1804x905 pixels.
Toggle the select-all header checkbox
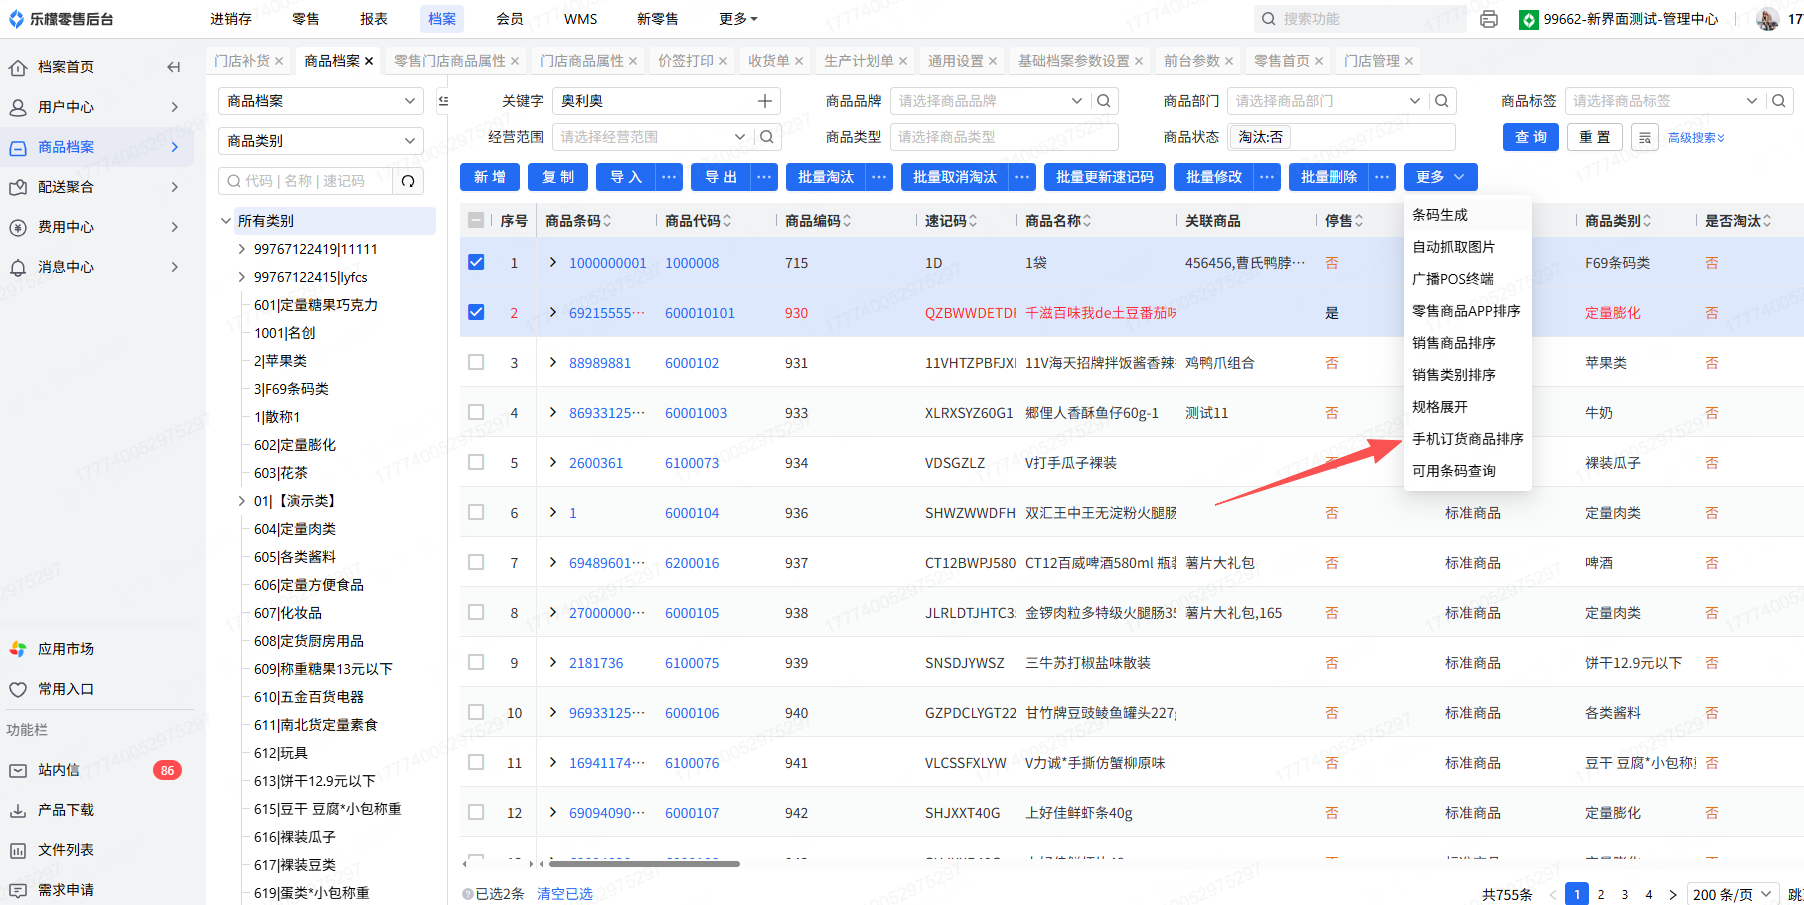(x=476, y=221)
